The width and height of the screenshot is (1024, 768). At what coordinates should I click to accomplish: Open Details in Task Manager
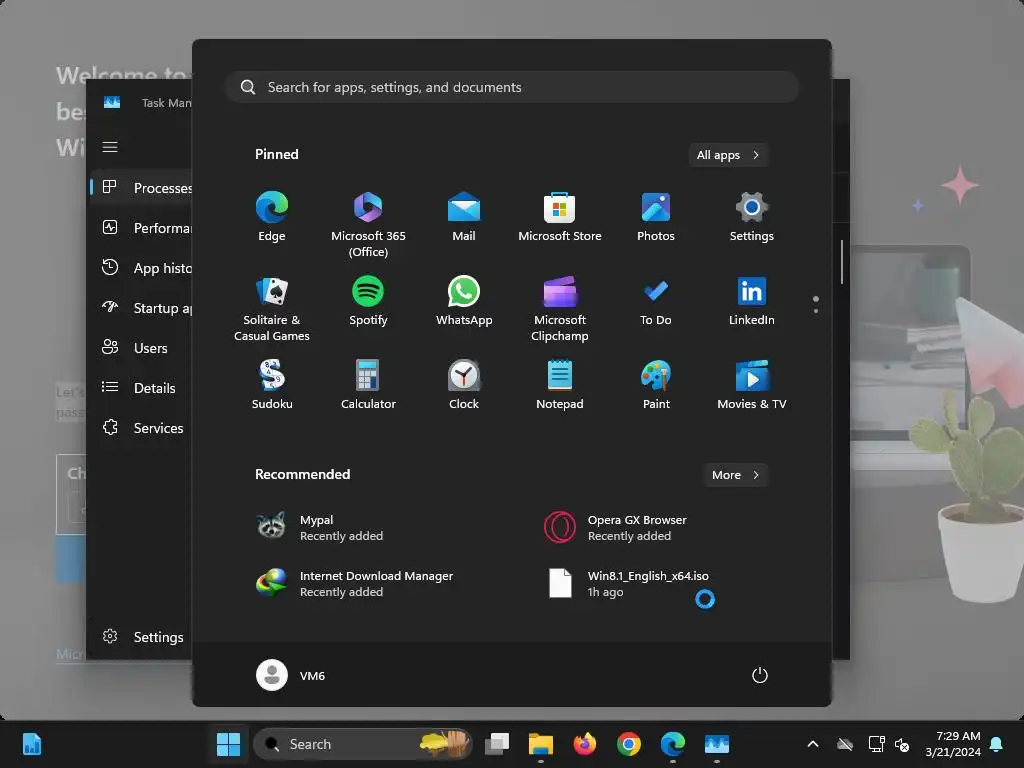coord(142,388)
